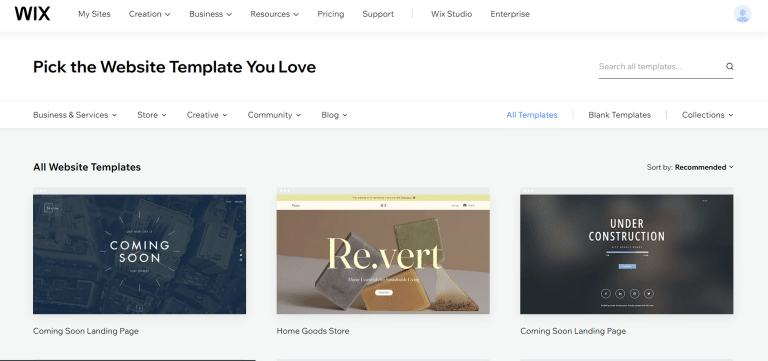768x361 pixels.
Task: Switch to Blank Templates
Action: point(620,115)
